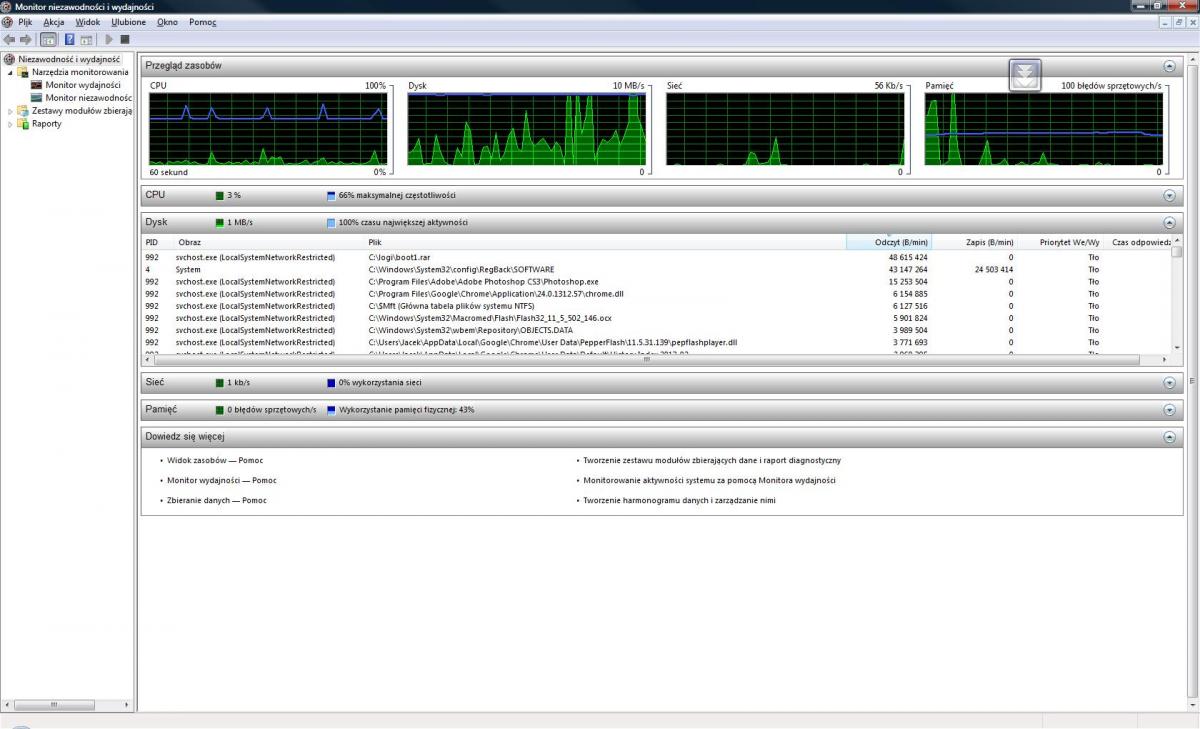Open the Monitor wydajności — Pomoc link
This screenshot has width=1200, height=729.
click(222, 480)
